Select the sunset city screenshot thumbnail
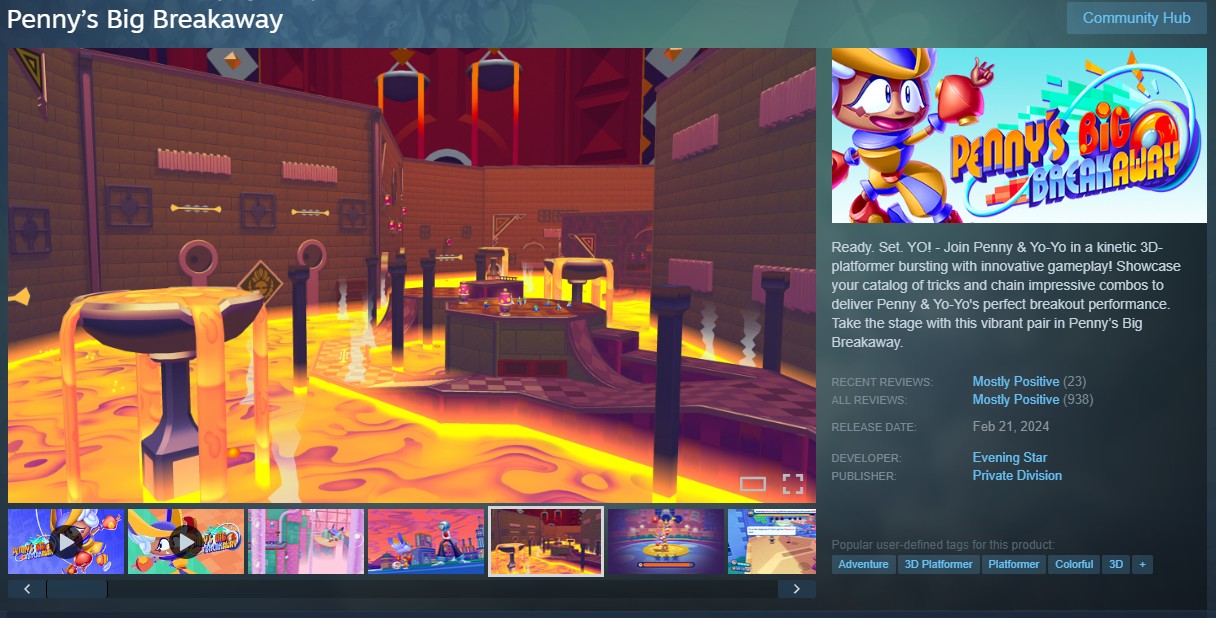 coord(426,541)
